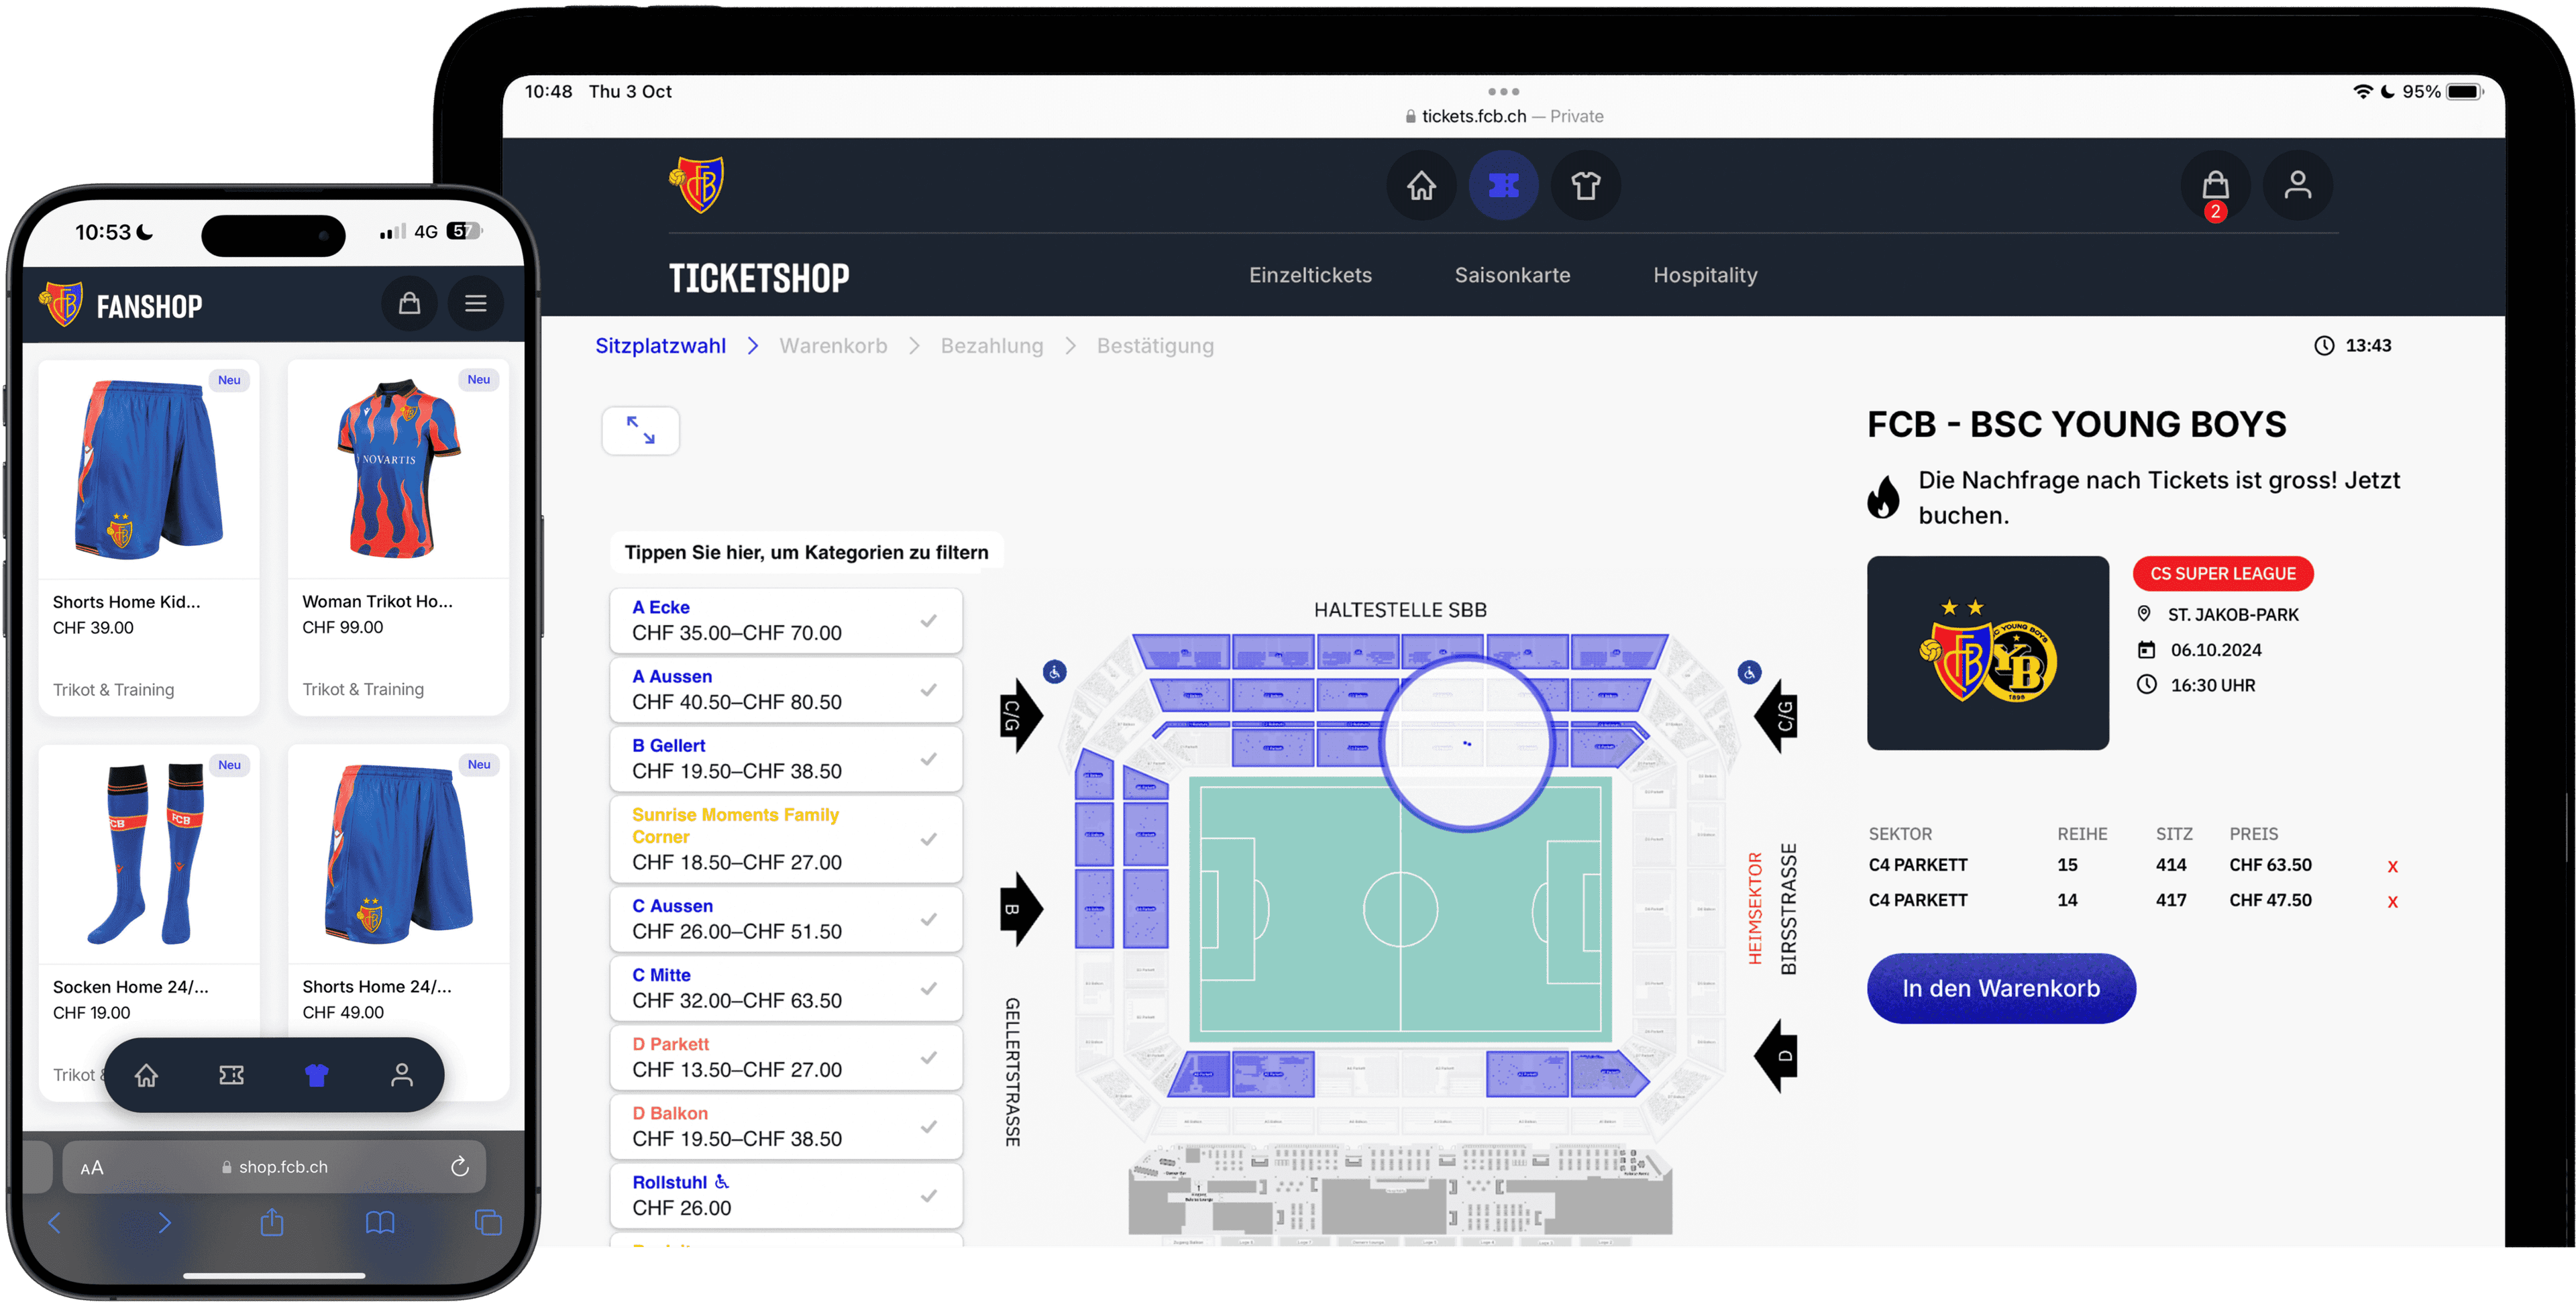
Task: Open the phone fanshop shopping bag
Action: point(409,303)
